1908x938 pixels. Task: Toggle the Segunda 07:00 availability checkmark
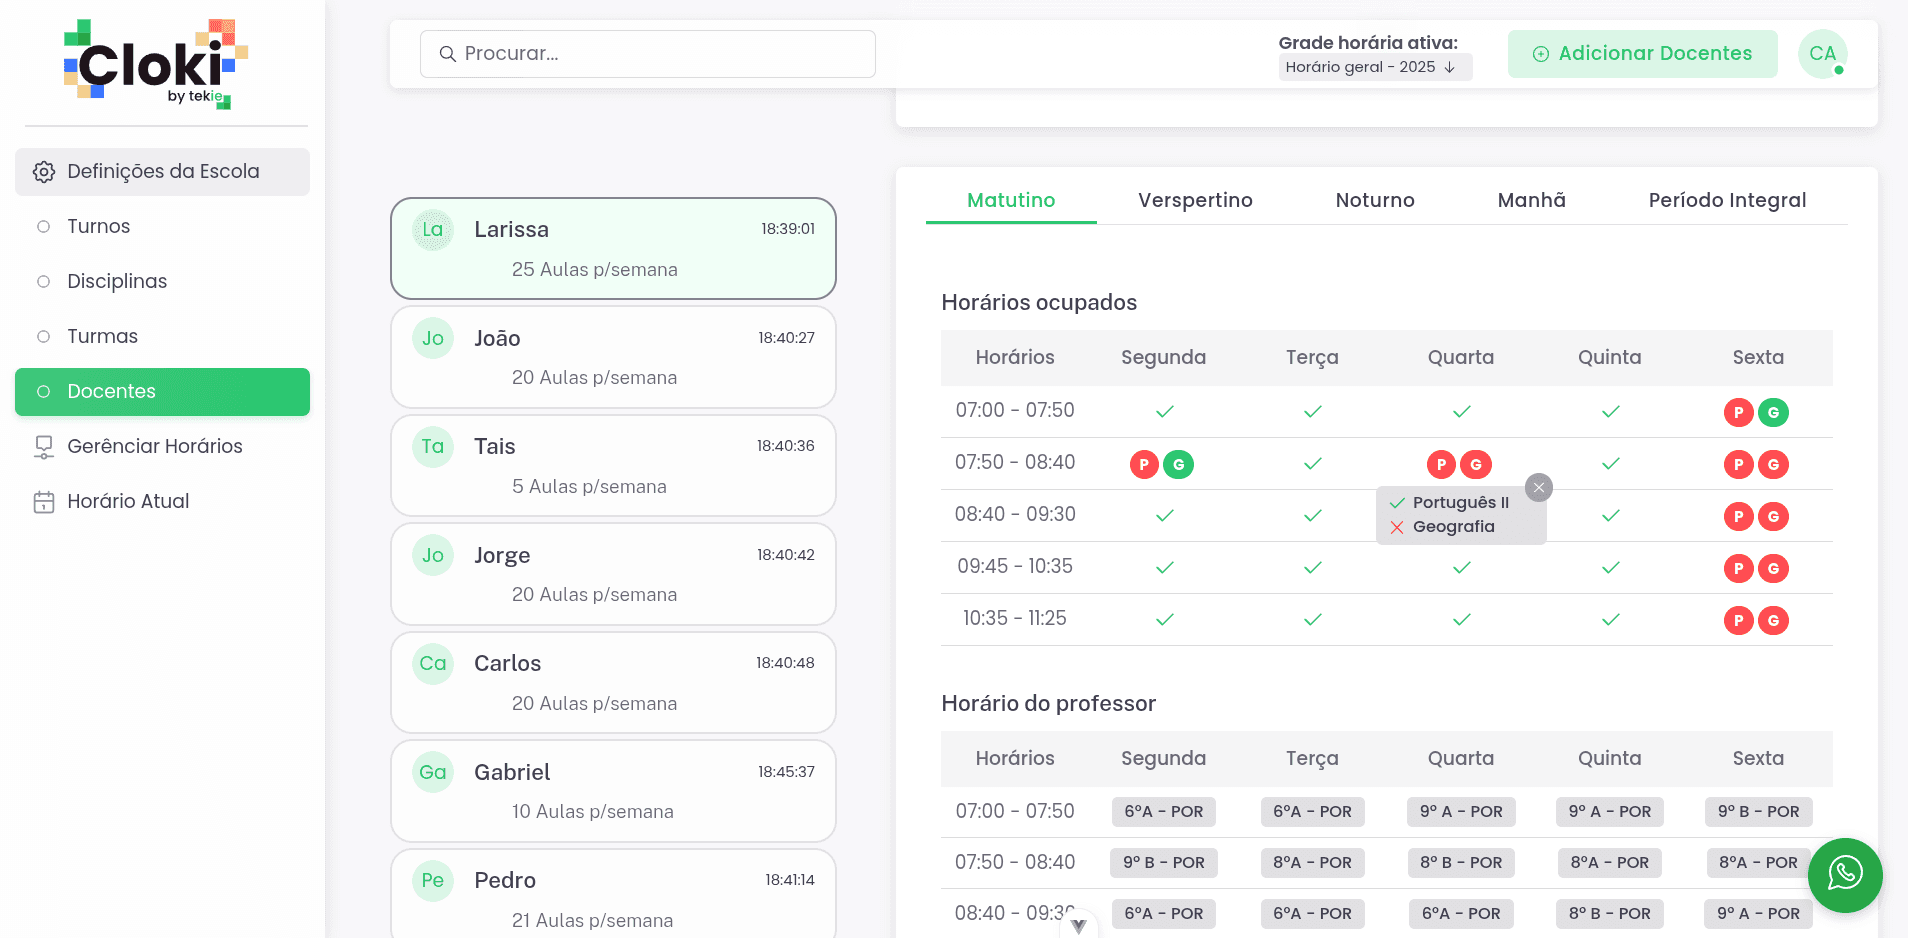[x=1164, y=411]
